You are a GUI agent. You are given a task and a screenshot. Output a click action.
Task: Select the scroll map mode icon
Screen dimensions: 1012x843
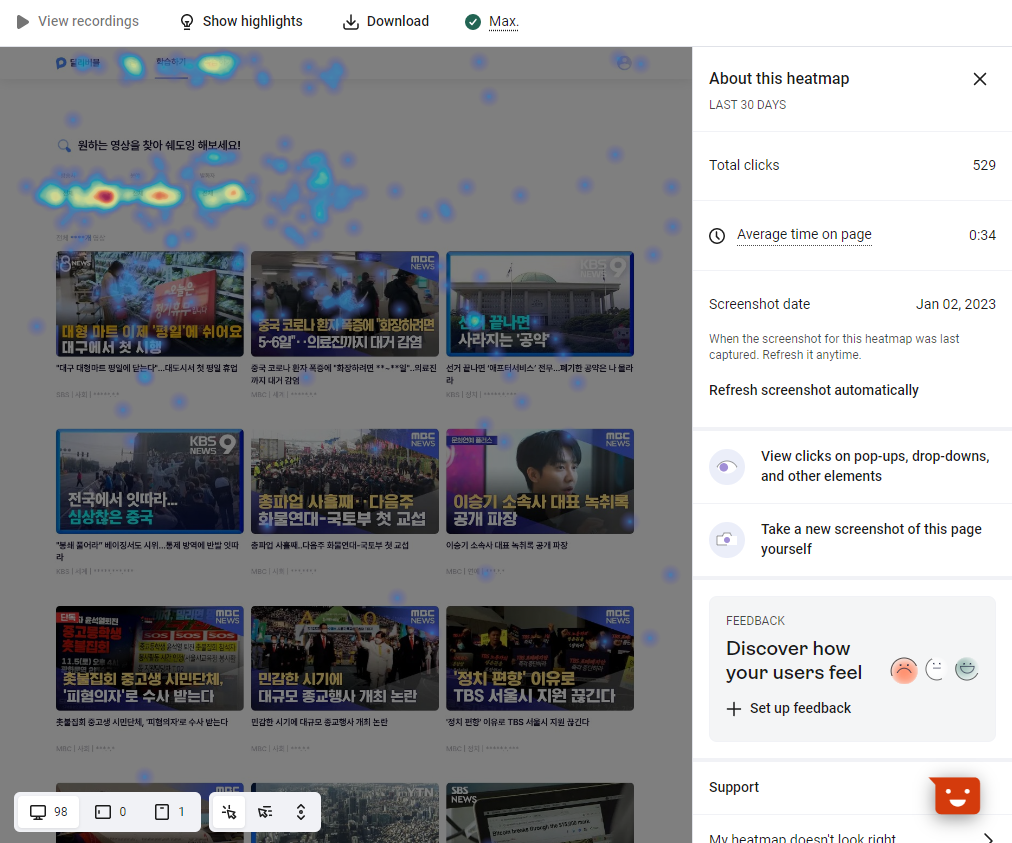(x=301, y=812)
